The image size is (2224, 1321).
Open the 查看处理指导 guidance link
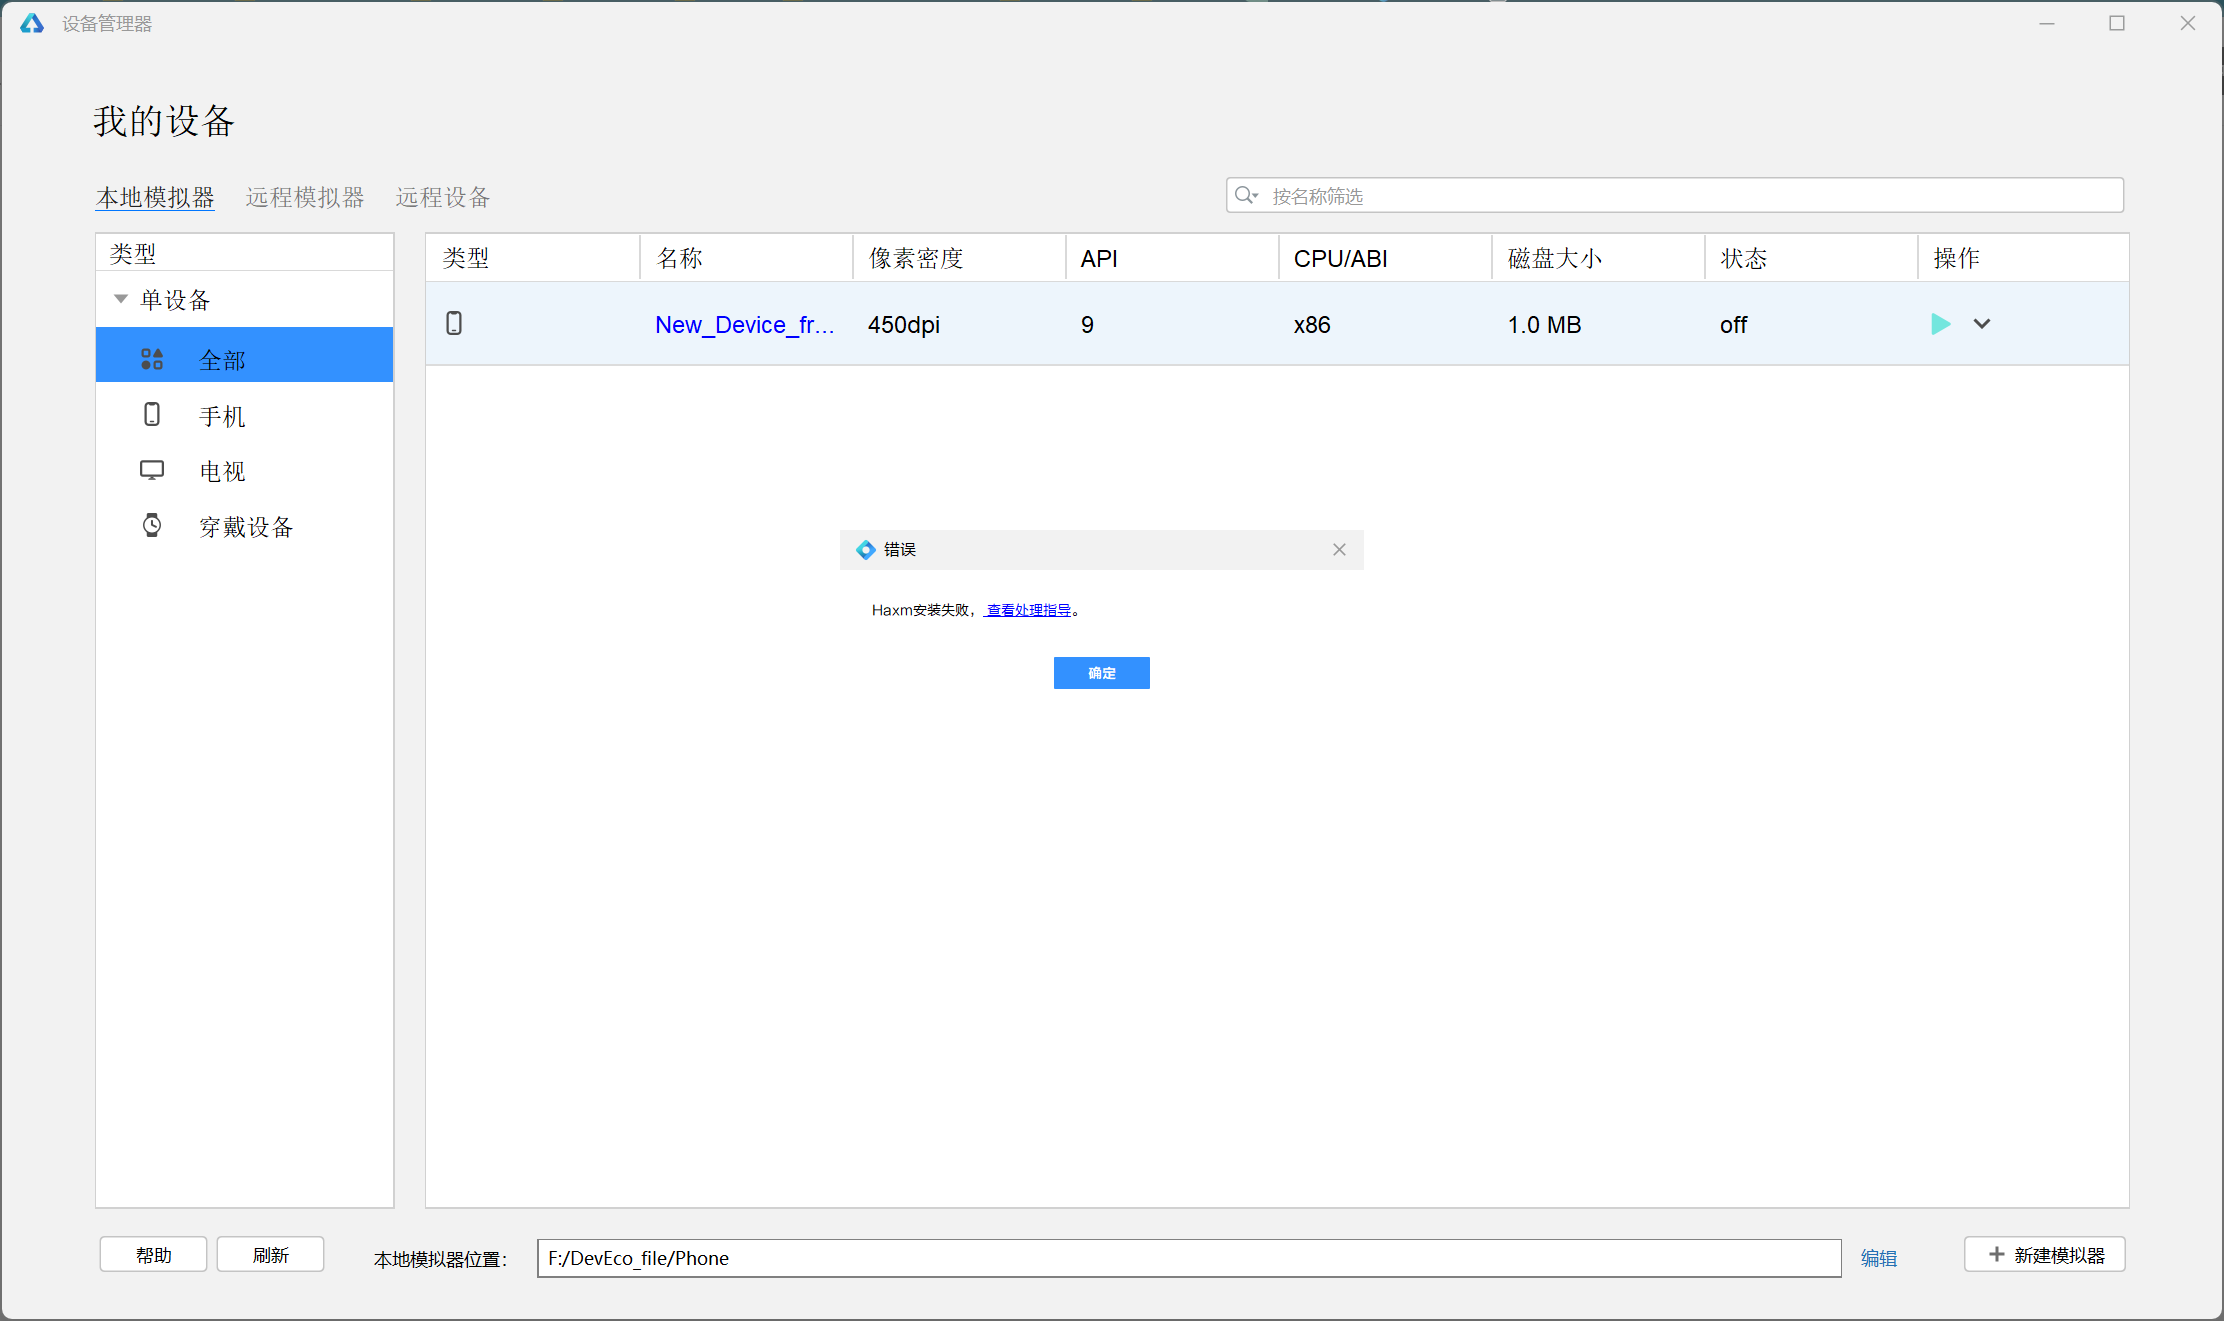tap(1028, 610)
